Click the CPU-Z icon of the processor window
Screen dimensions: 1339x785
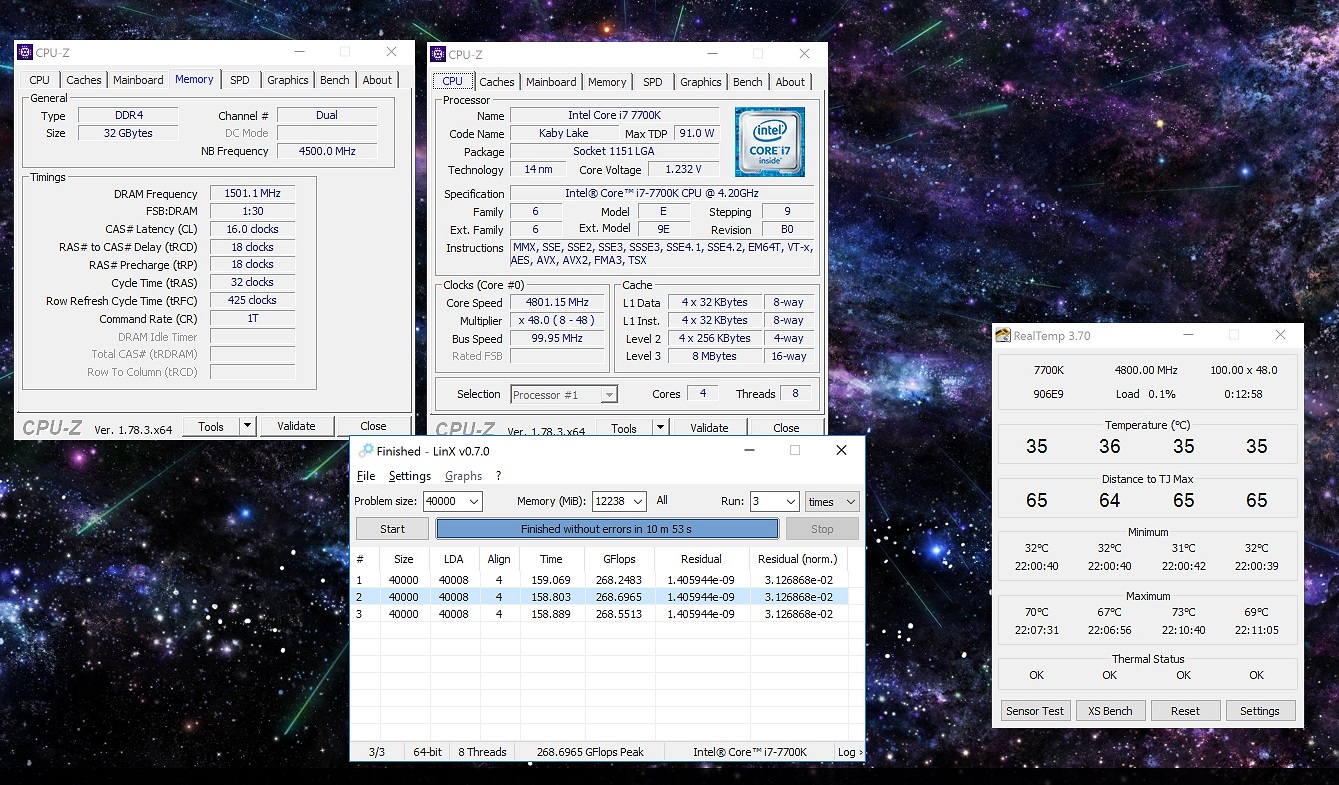click(439, 55)
